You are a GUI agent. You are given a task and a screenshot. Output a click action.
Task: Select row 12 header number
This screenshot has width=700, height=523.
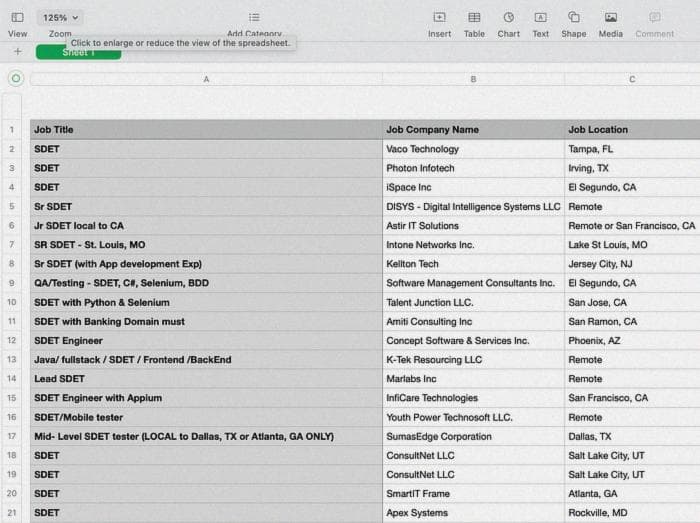coord(12,340)
